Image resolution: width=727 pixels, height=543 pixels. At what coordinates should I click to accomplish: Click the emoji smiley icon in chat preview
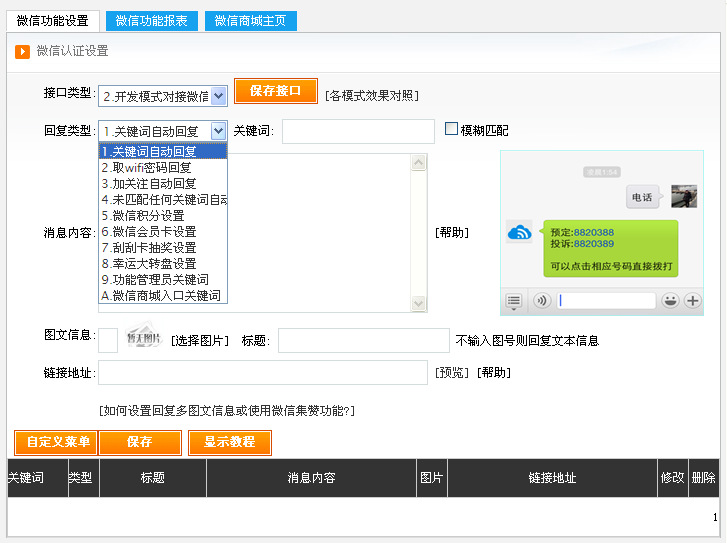click(670, 301)
